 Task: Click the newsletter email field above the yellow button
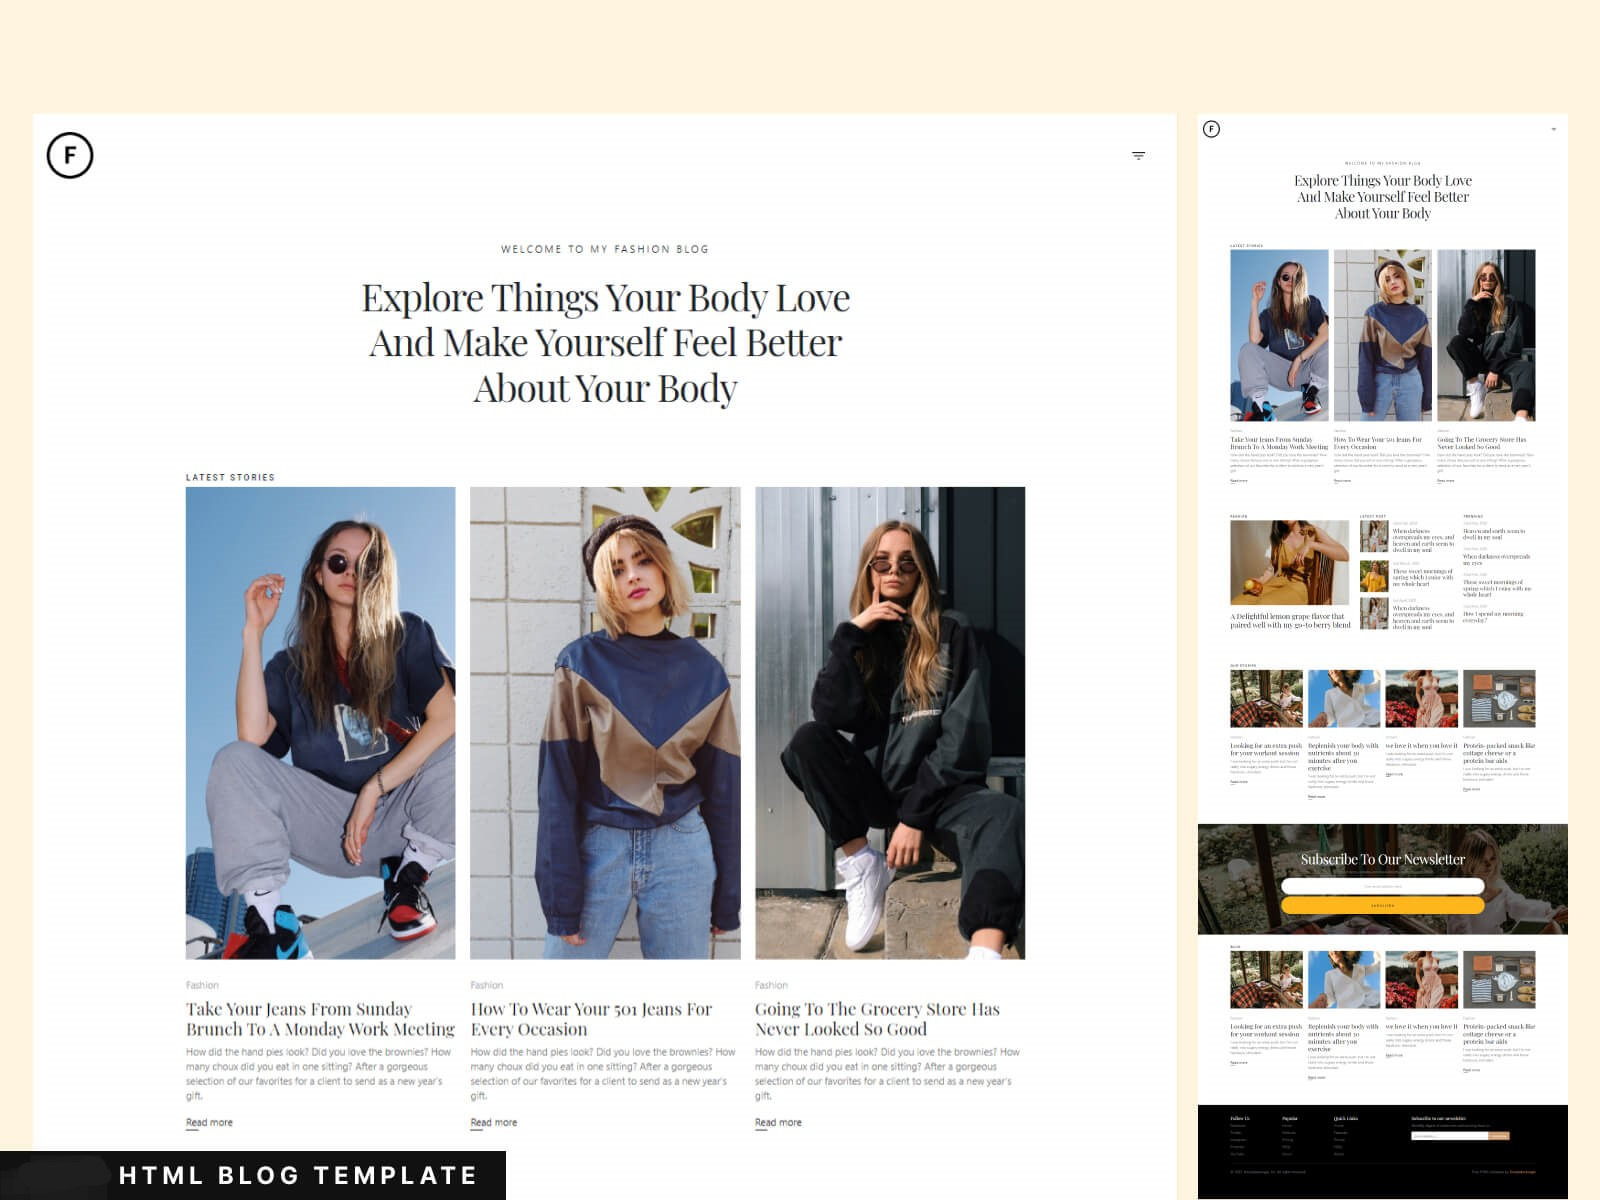tap(1382, 886)
